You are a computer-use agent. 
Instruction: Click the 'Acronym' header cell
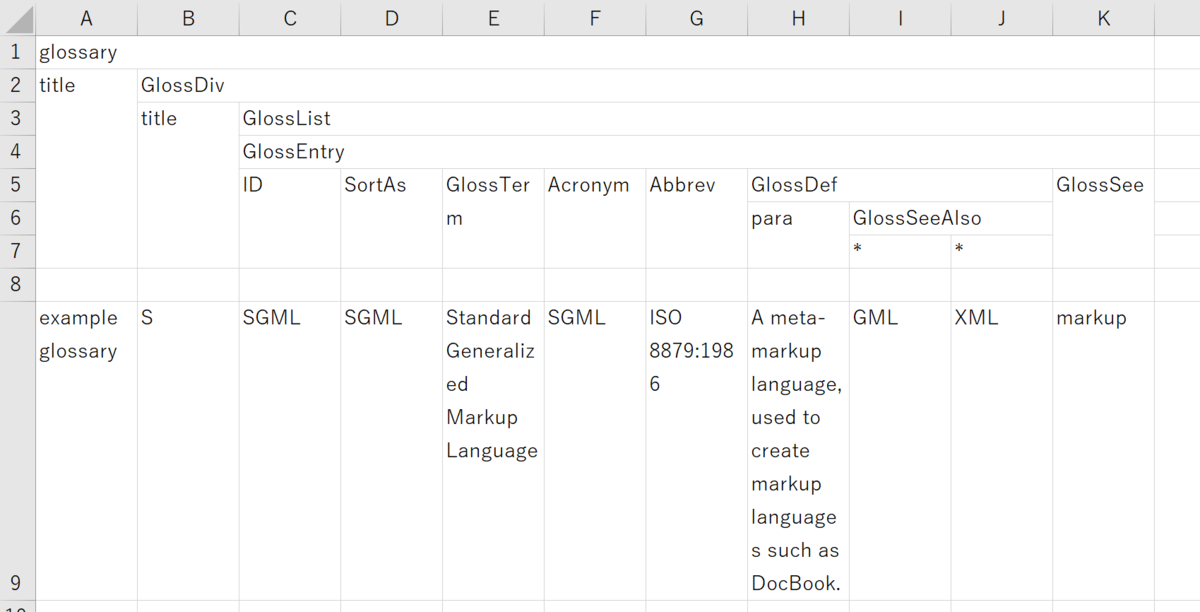point(595,218)
